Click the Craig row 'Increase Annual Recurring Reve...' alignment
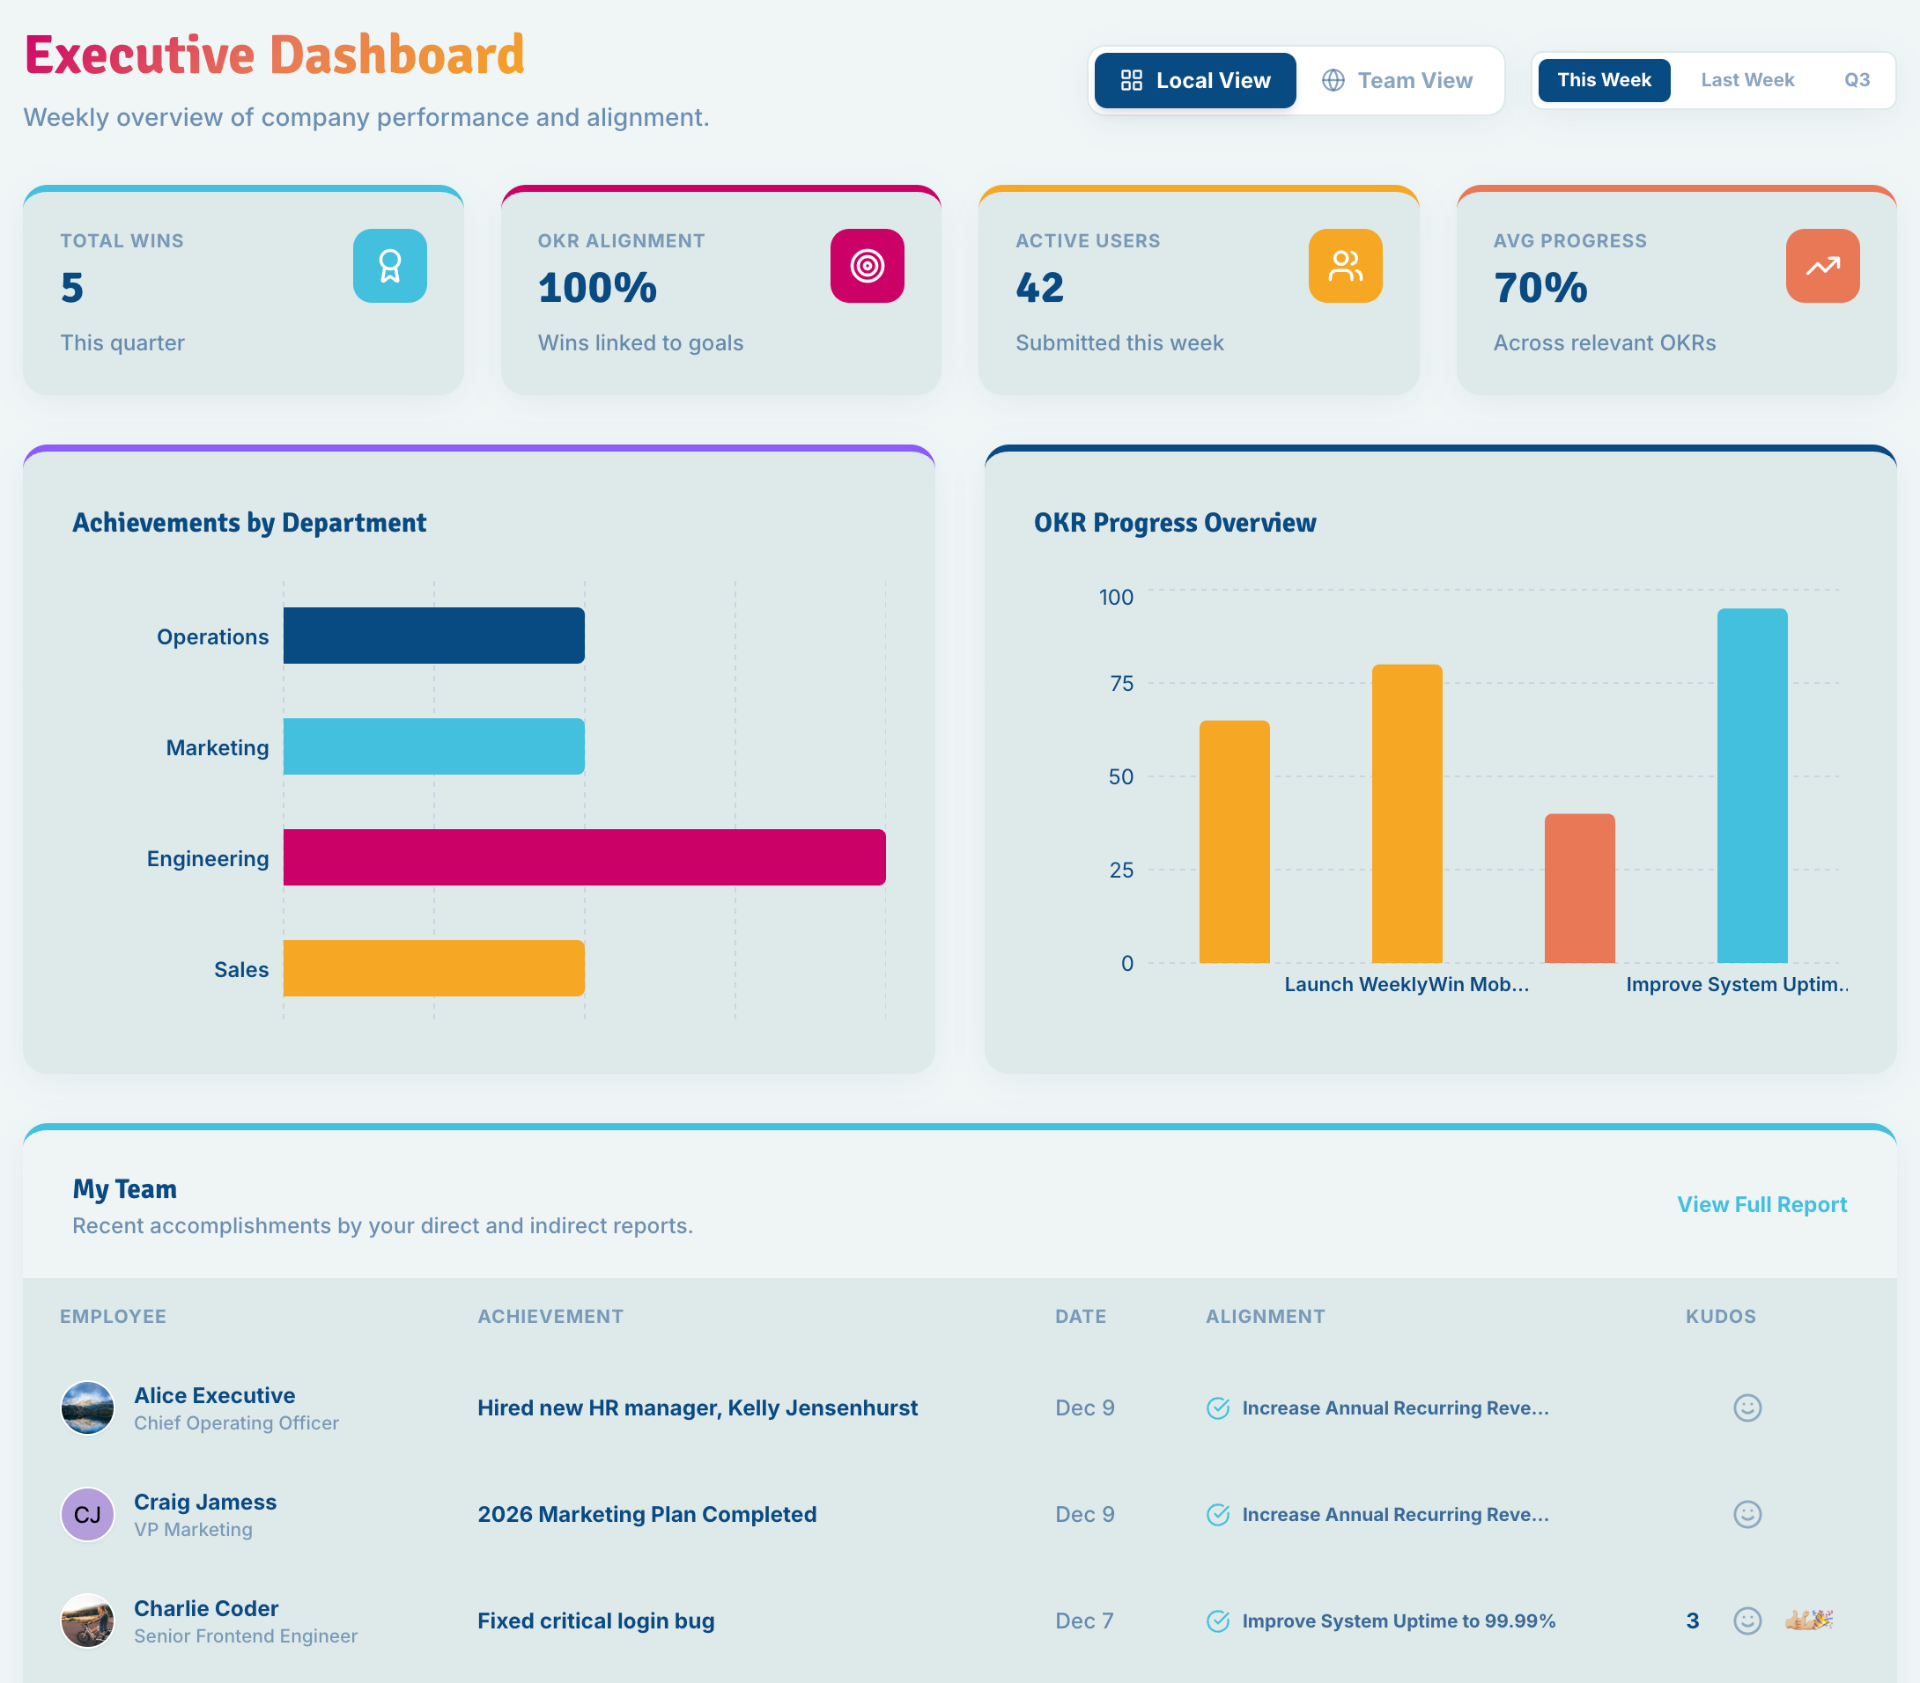1920x1683 pixels. (x=1395, y=1514)
